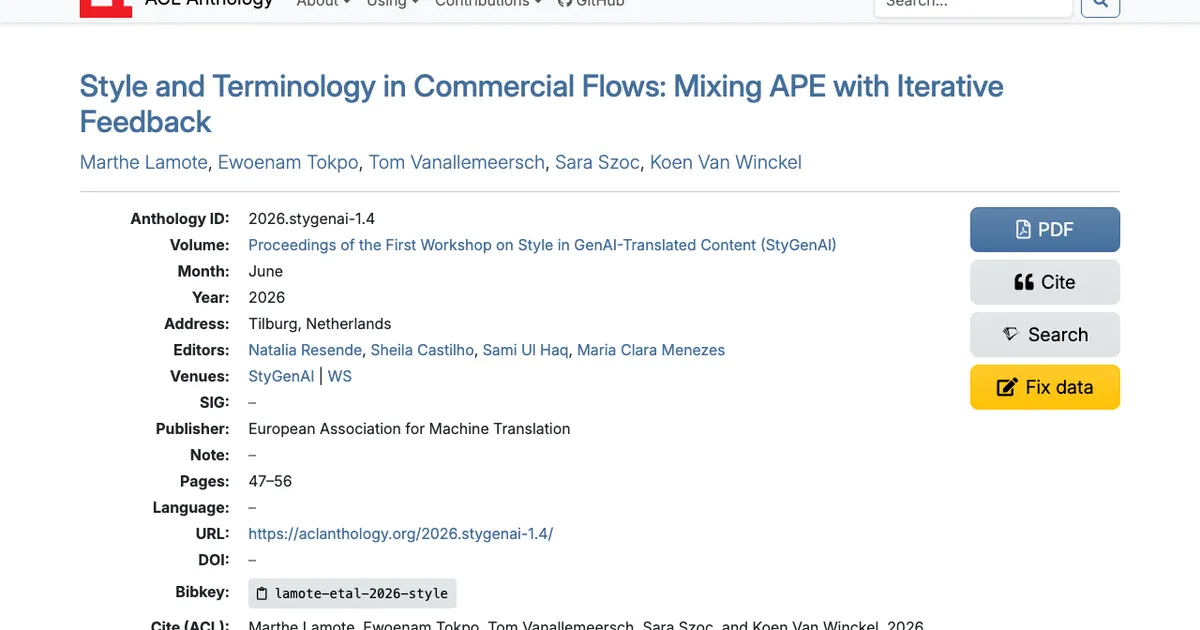Open editor Sheila Castilho's page
This screenshot has height=630, width=1200.
(x=422, y=350)
